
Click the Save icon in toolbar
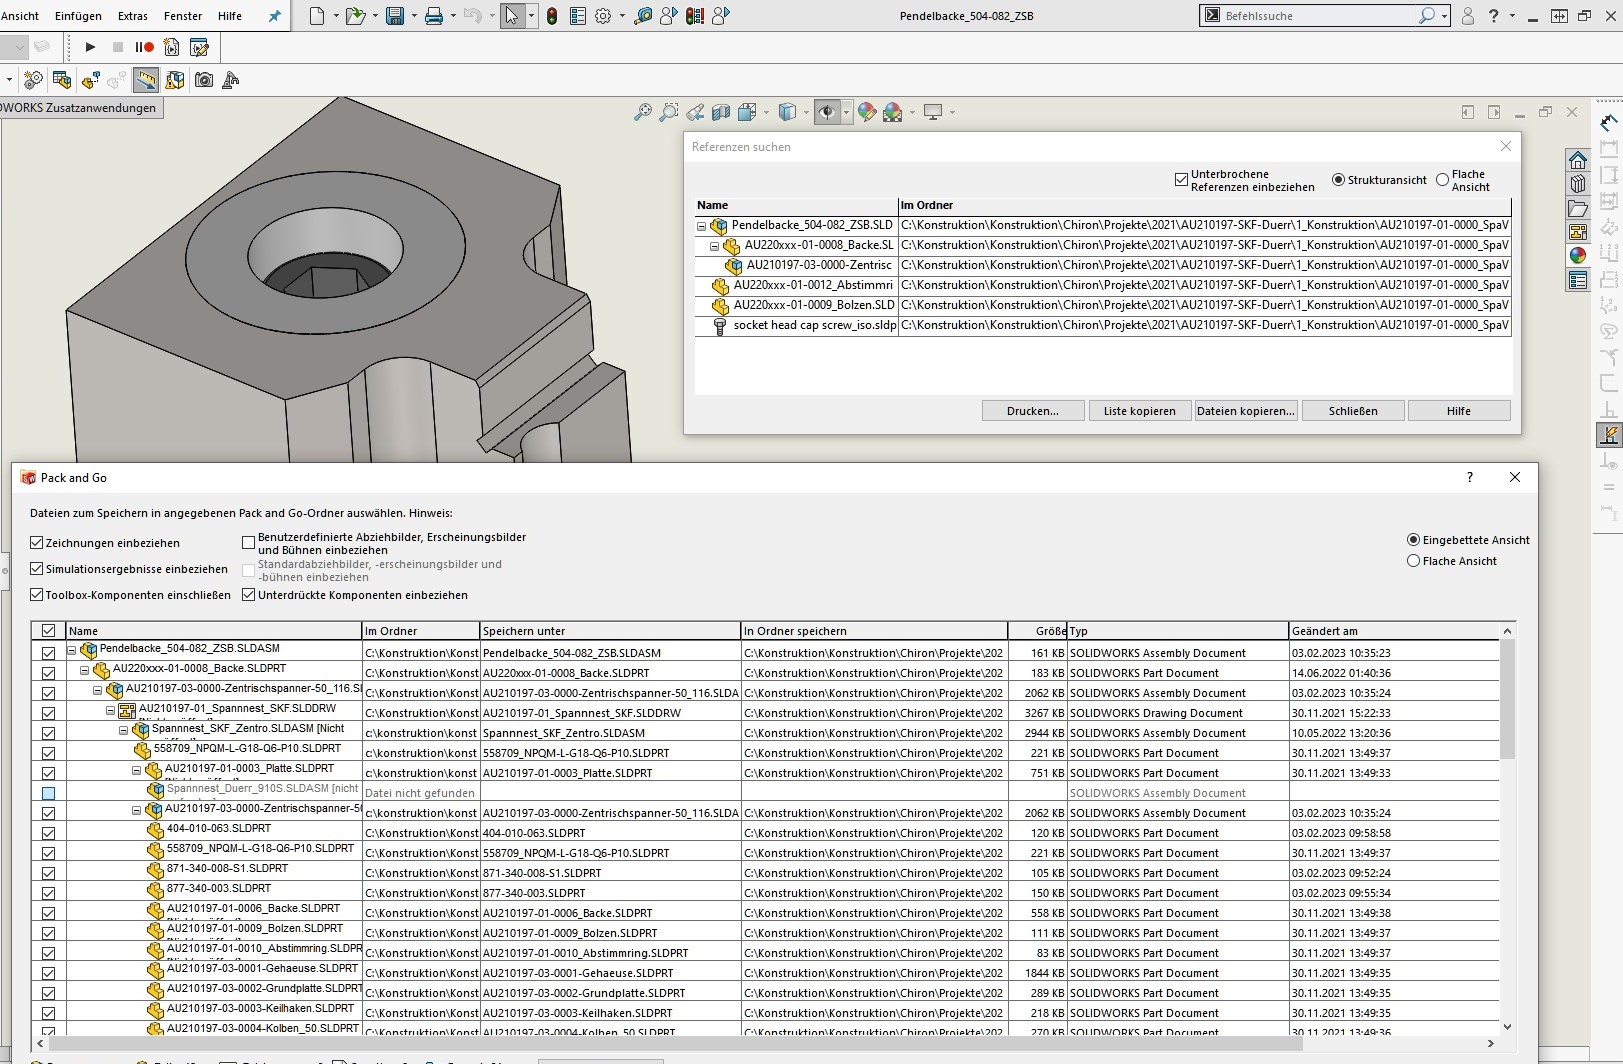tap(395, 16)
